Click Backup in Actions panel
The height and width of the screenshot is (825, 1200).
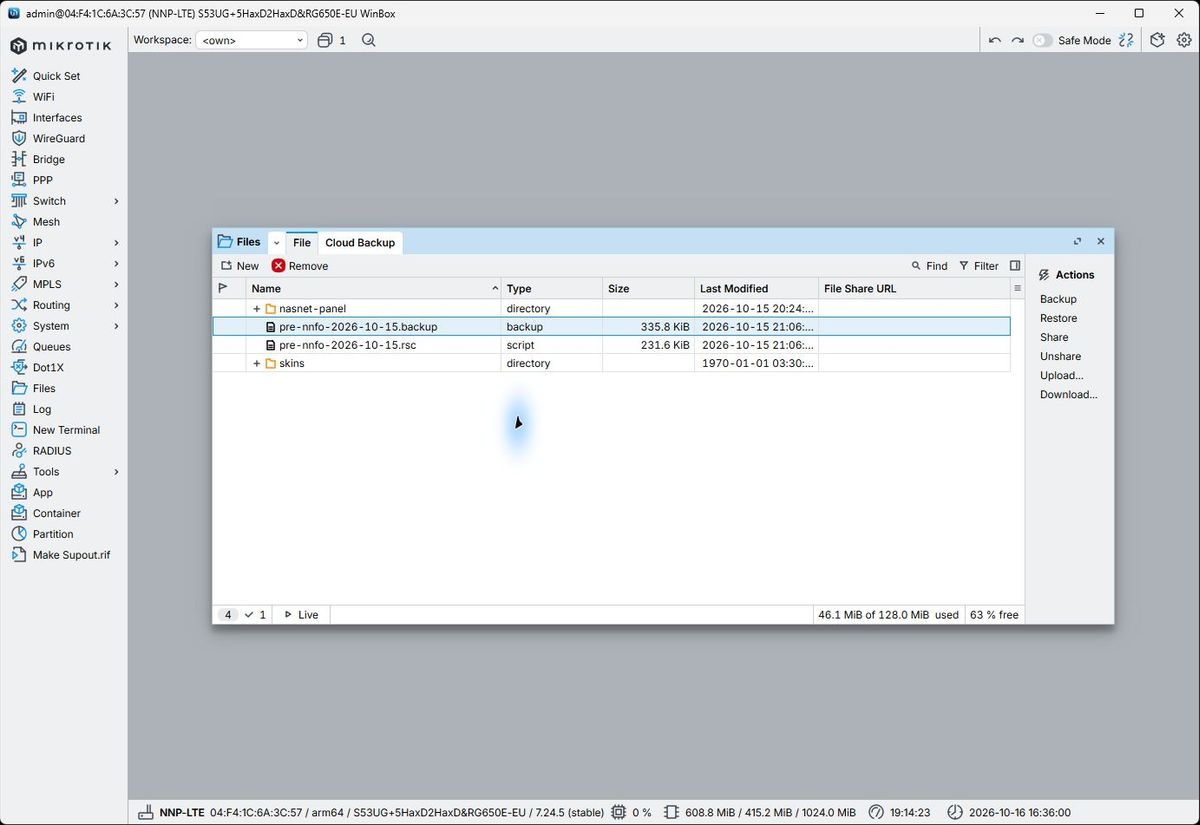pos(1058,299)
